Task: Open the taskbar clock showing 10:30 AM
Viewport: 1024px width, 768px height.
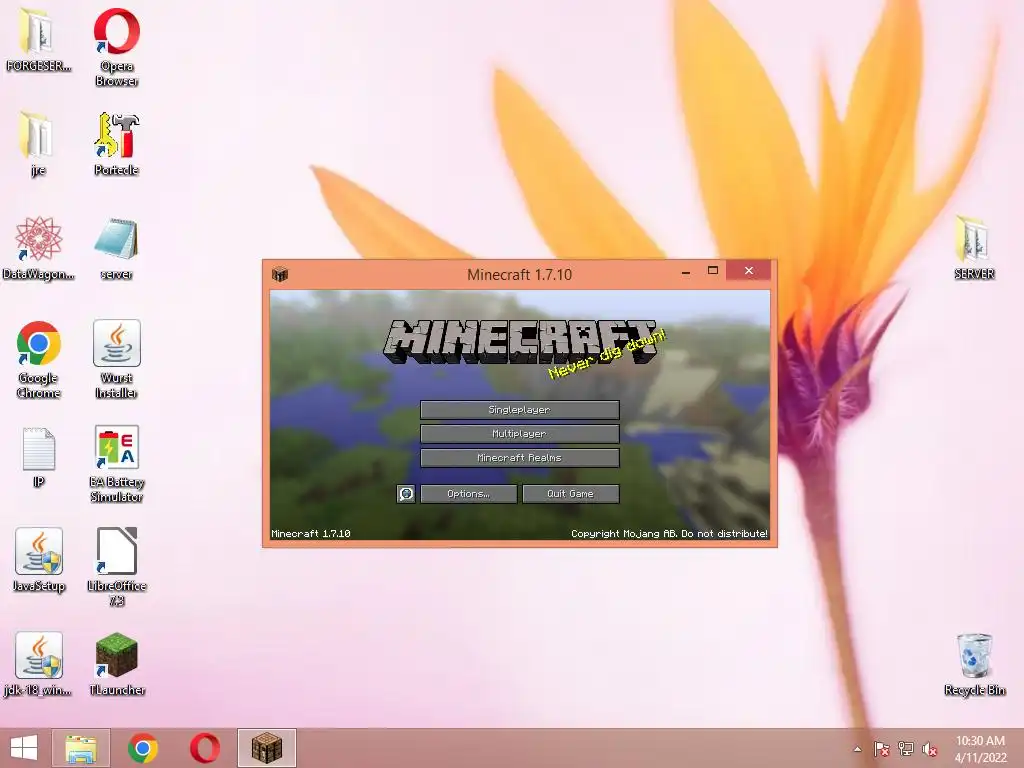Action: point(980,749)
